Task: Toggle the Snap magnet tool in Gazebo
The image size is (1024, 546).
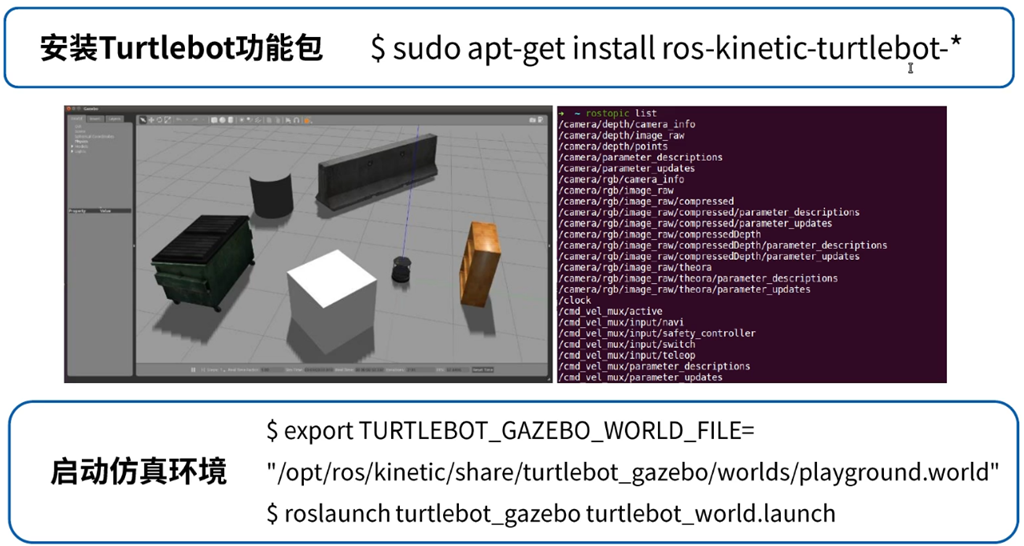Action: (296, 120)
